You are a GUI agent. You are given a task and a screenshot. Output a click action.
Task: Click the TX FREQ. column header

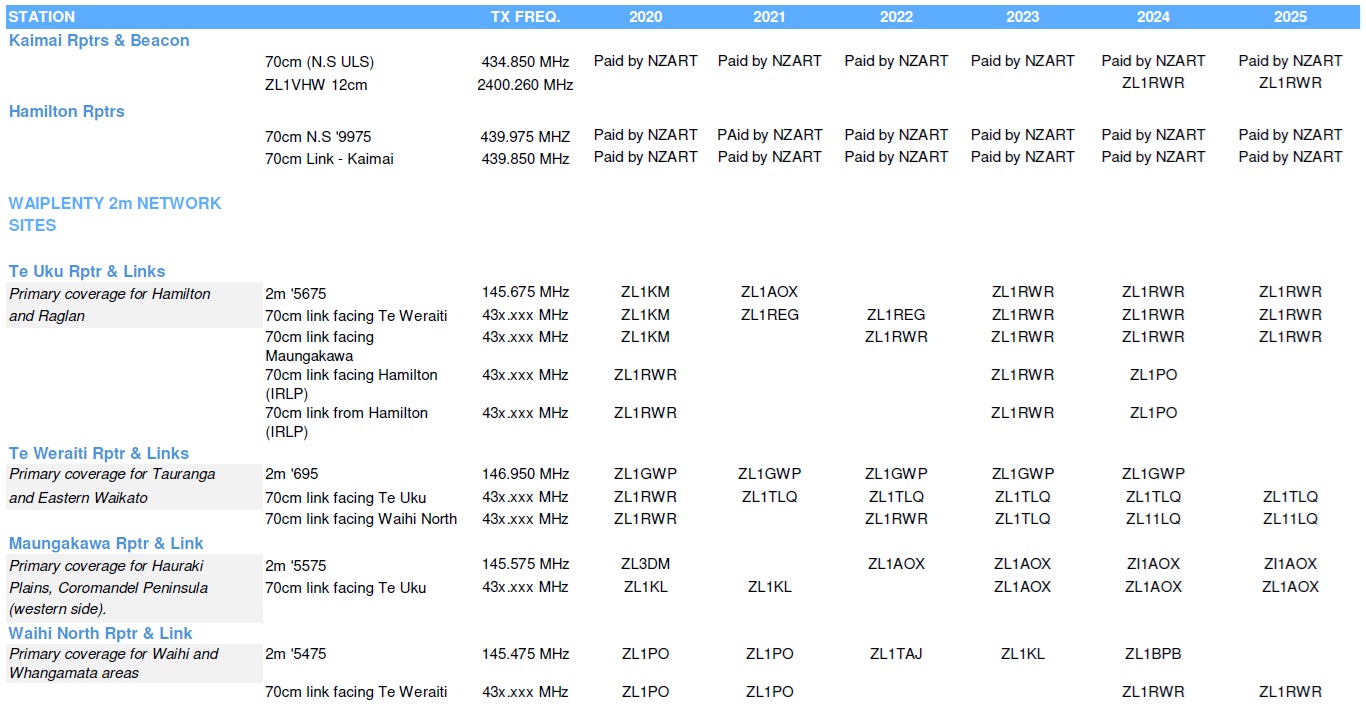pos(526,17)
